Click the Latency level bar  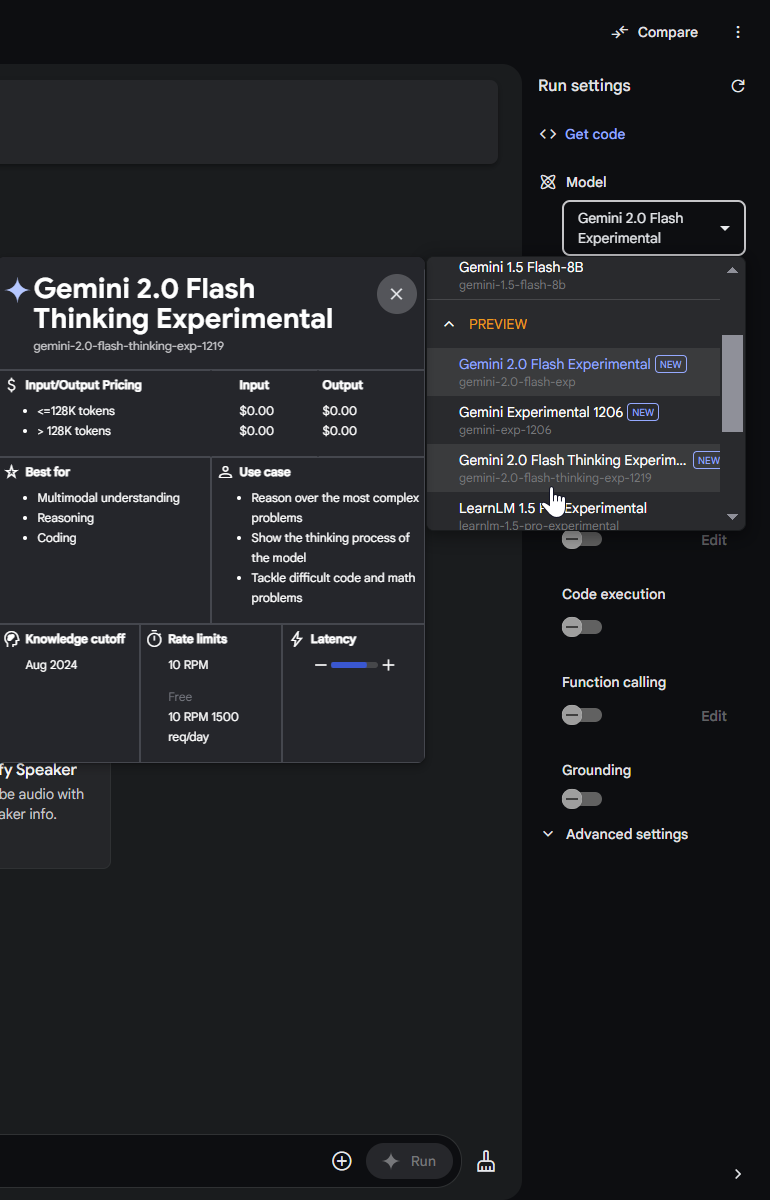[354, 665]
